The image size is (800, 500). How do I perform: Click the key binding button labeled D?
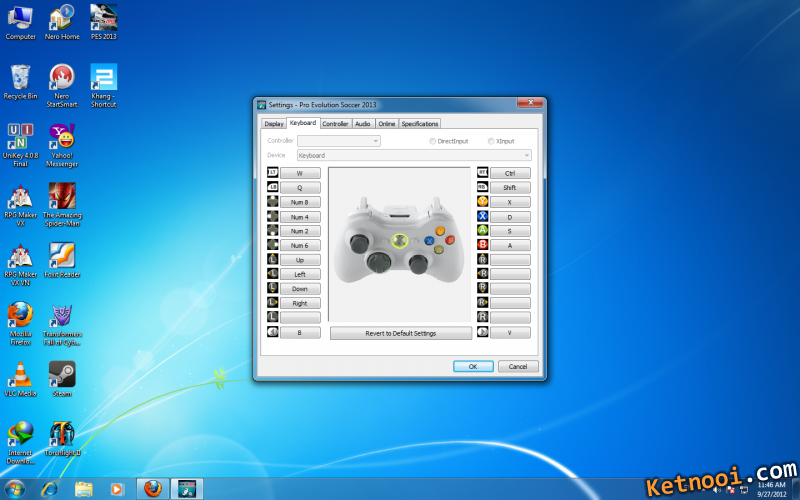[510, 217]
